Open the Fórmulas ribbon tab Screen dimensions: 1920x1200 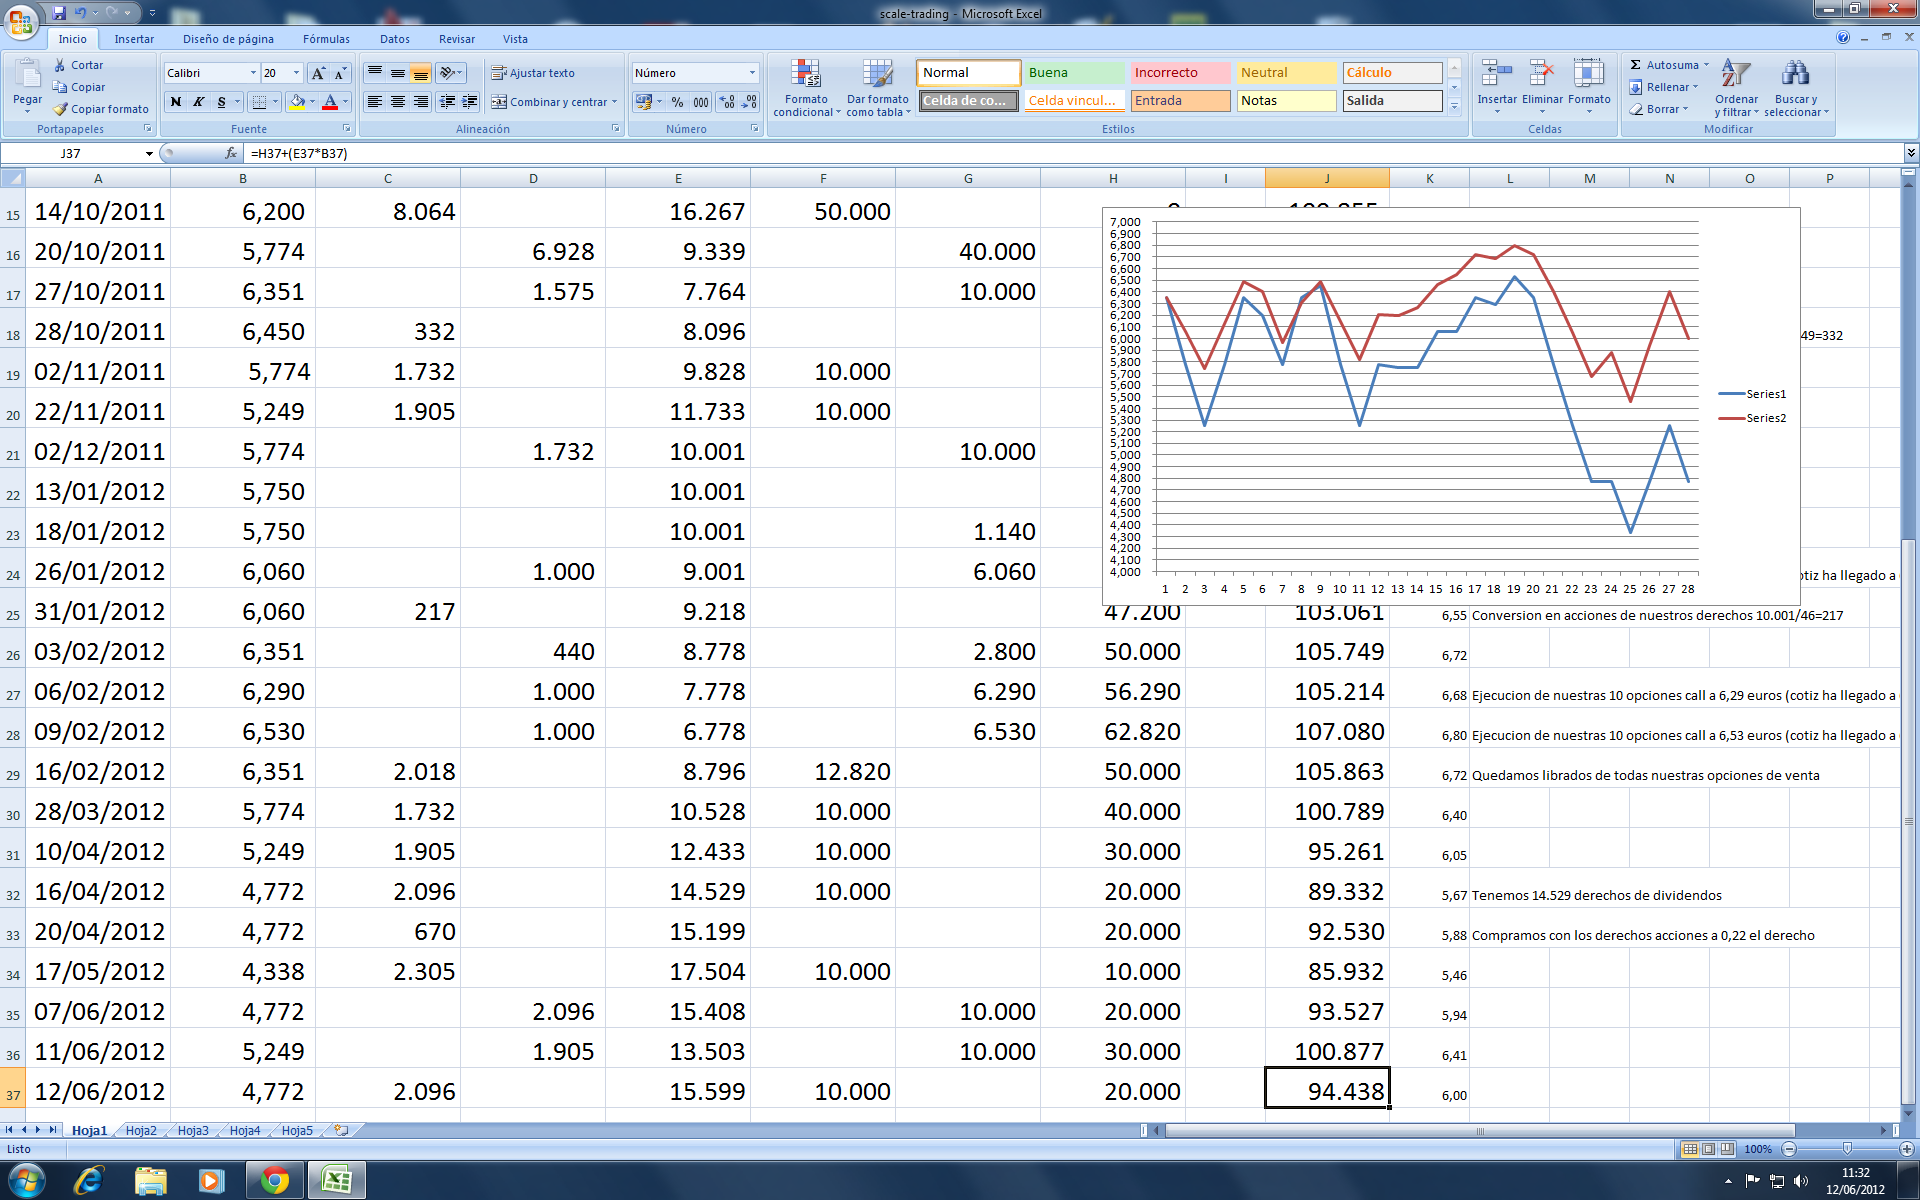tap(326, 39)
